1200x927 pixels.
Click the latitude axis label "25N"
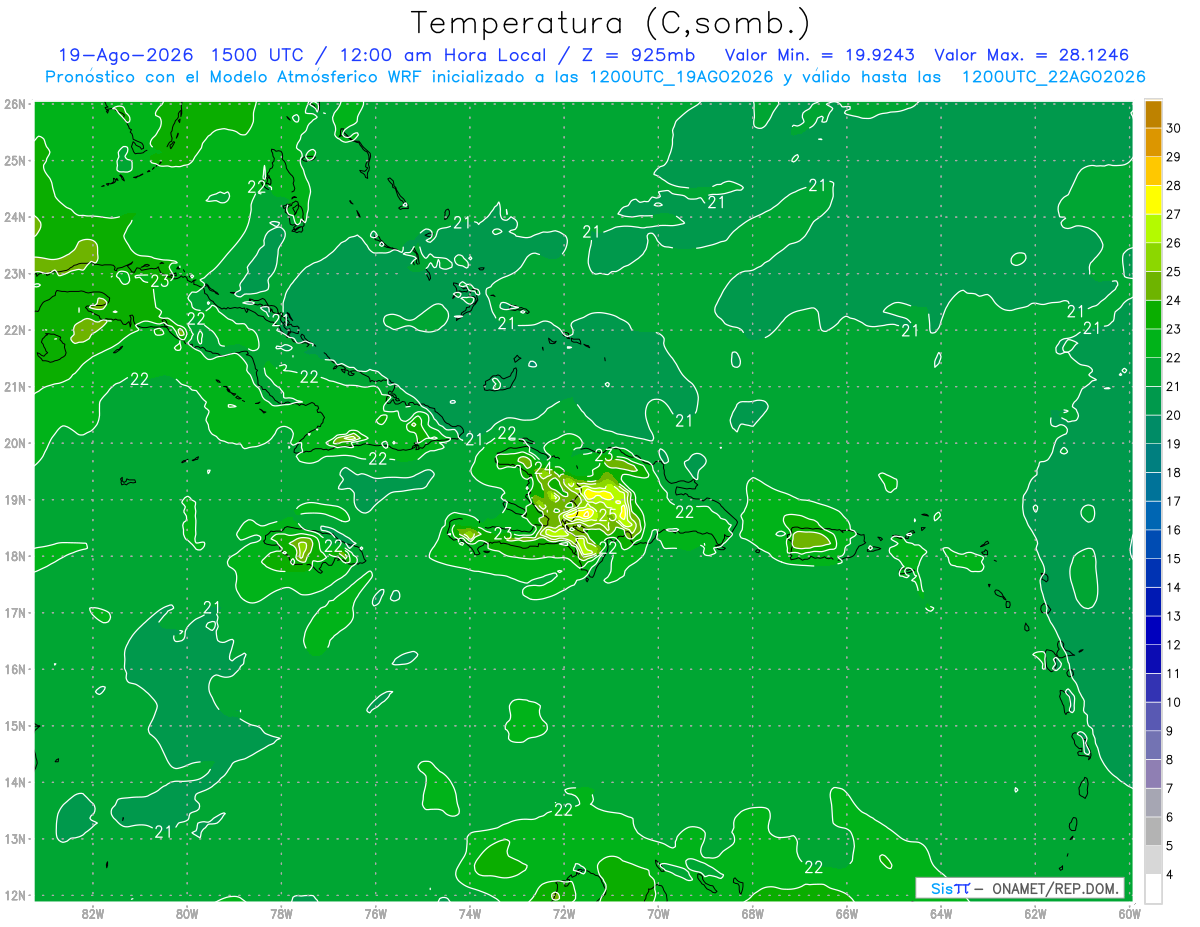(x=14, y=160)
